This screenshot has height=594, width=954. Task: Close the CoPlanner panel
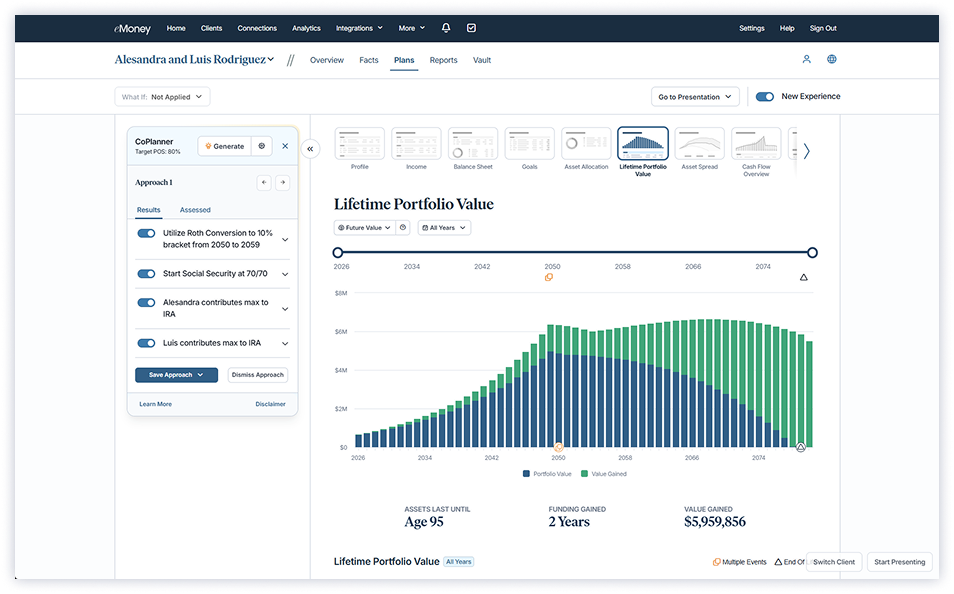285,146
